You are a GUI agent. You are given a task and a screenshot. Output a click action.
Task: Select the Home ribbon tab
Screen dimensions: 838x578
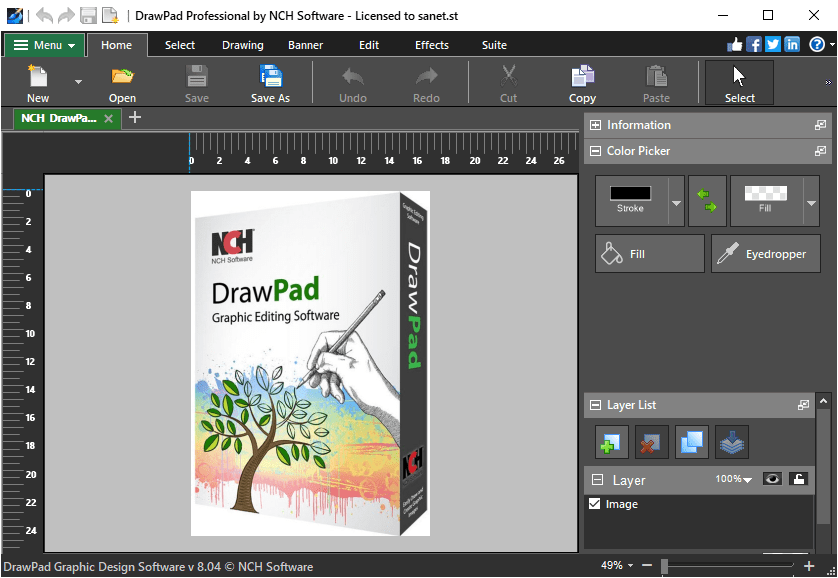(x=117, y=45)
